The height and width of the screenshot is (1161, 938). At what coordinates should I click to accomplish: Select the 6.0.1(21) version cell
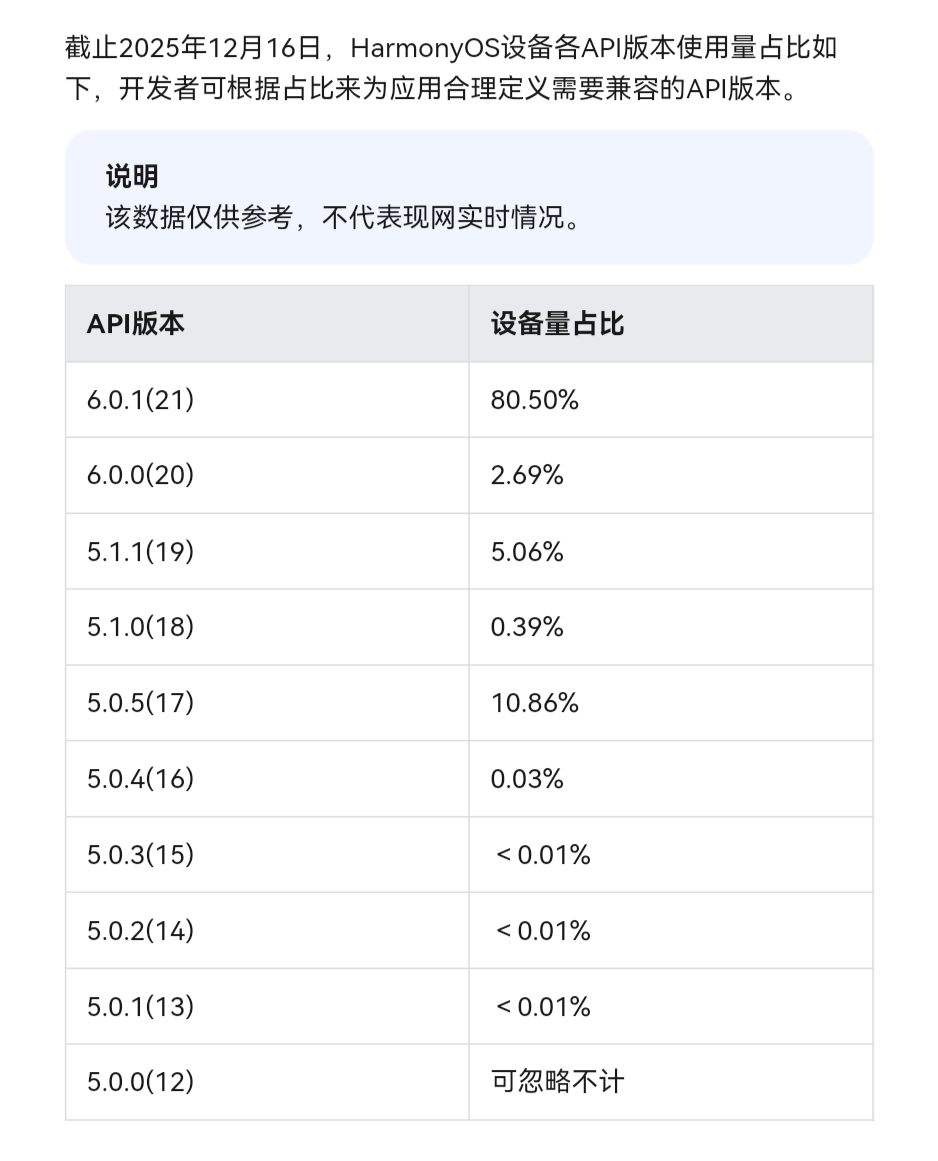[140, 400]
